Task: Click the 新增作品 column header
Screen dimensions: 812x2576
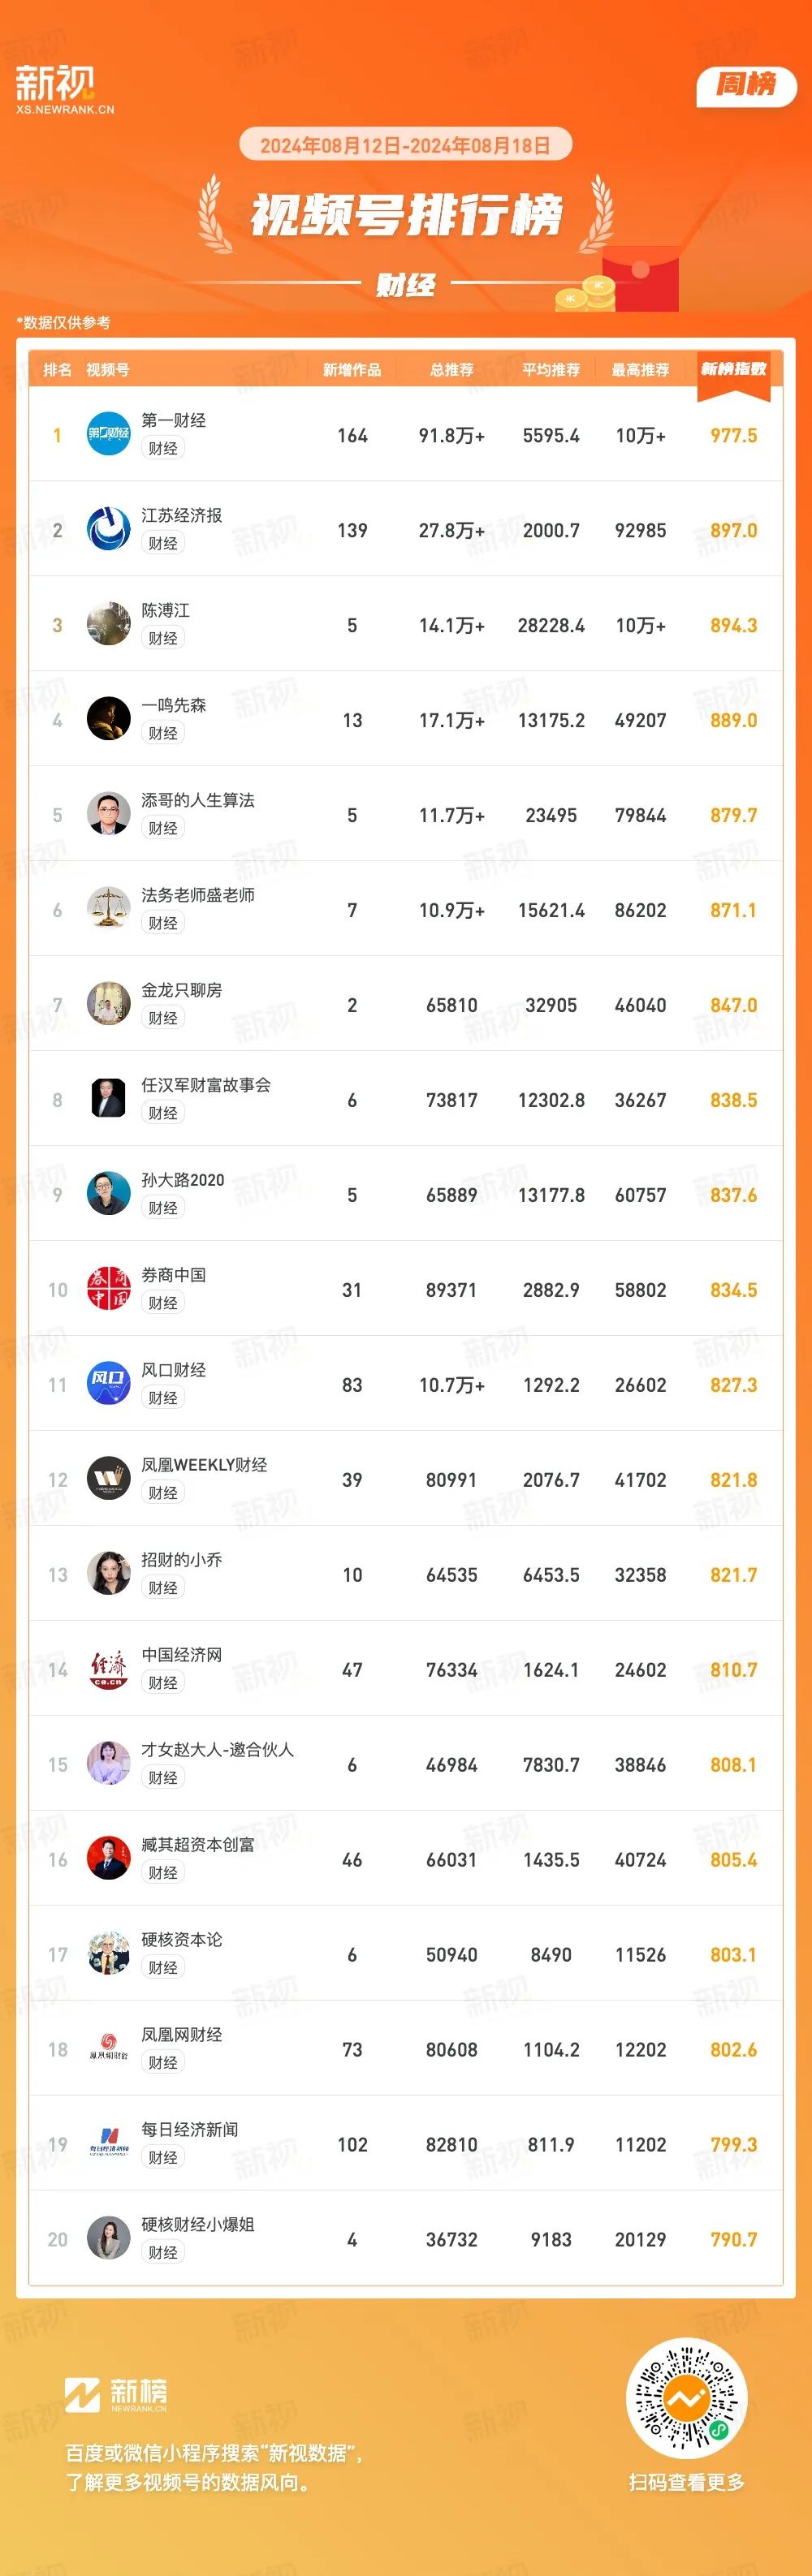Action: pyautogui.click(x=352, y=370)
